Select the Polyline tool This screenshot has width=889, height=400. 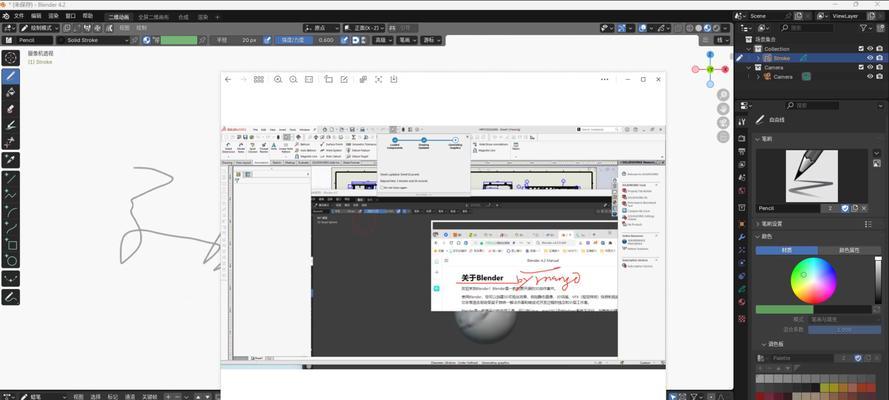tap(11, 195)
